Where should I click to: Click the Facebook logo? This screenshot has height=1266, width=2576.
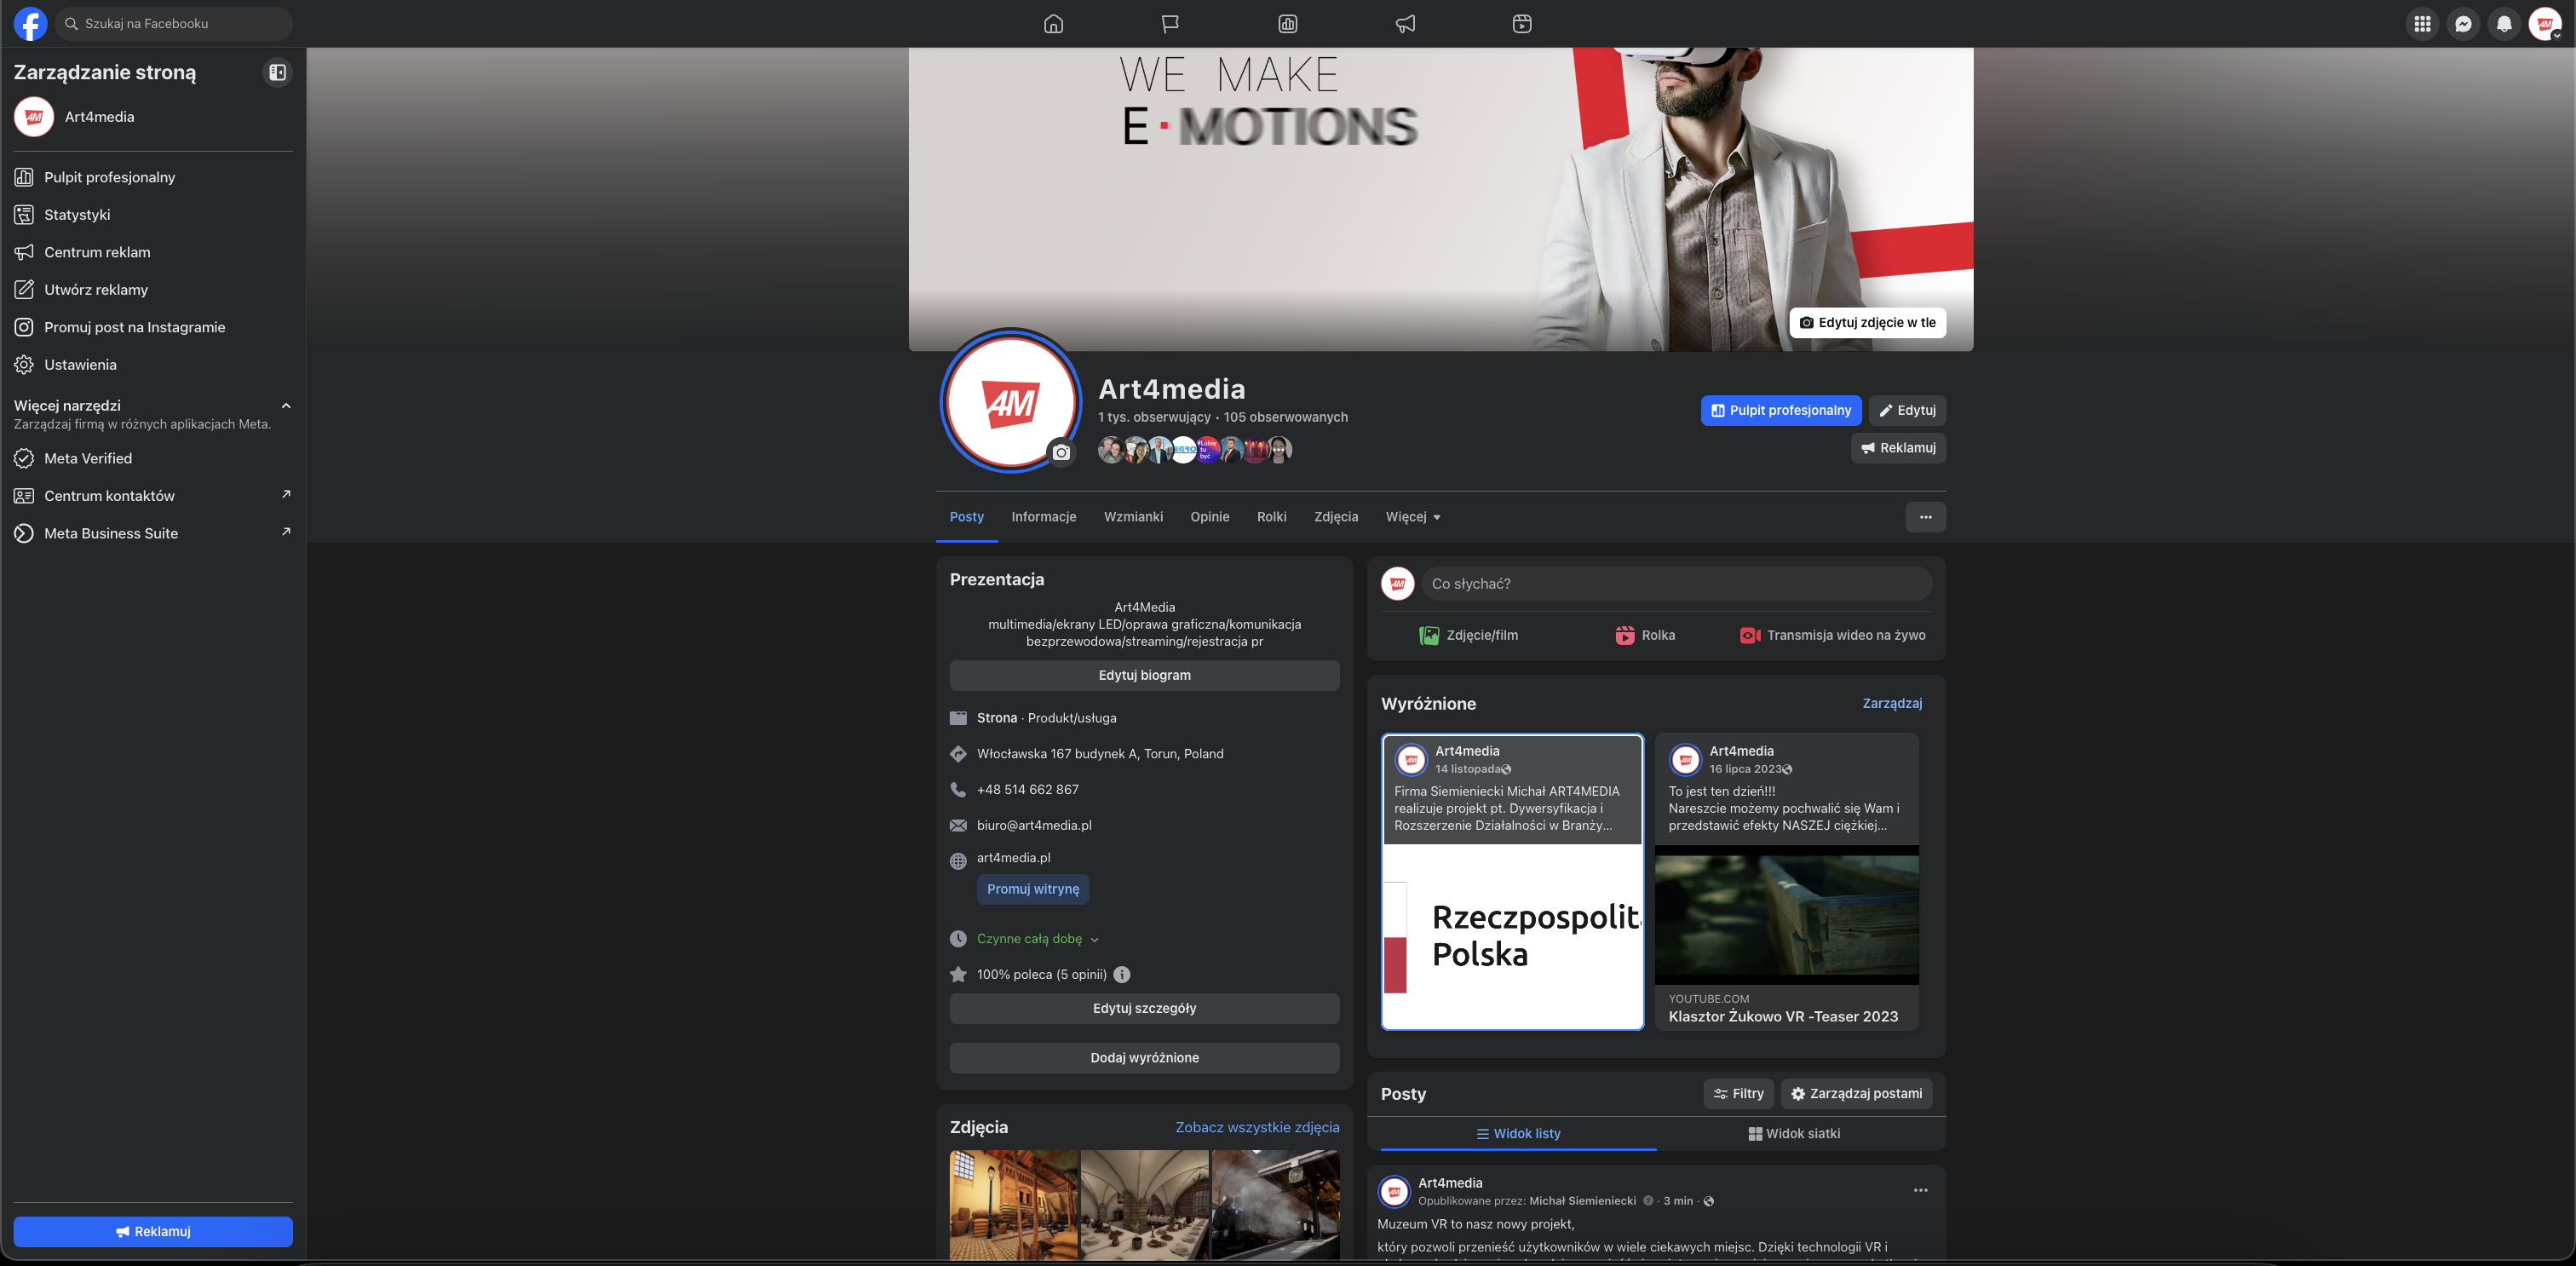pyautogui.click(x=30, y=24)
